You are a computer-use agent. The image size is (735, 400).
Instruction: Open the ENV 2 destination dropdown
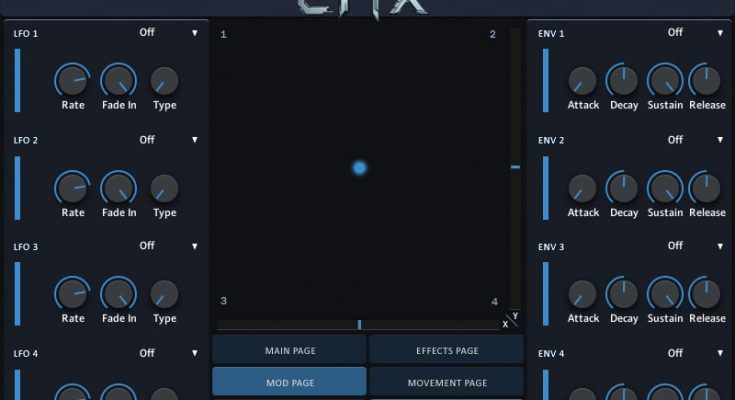tap(695, 140)
